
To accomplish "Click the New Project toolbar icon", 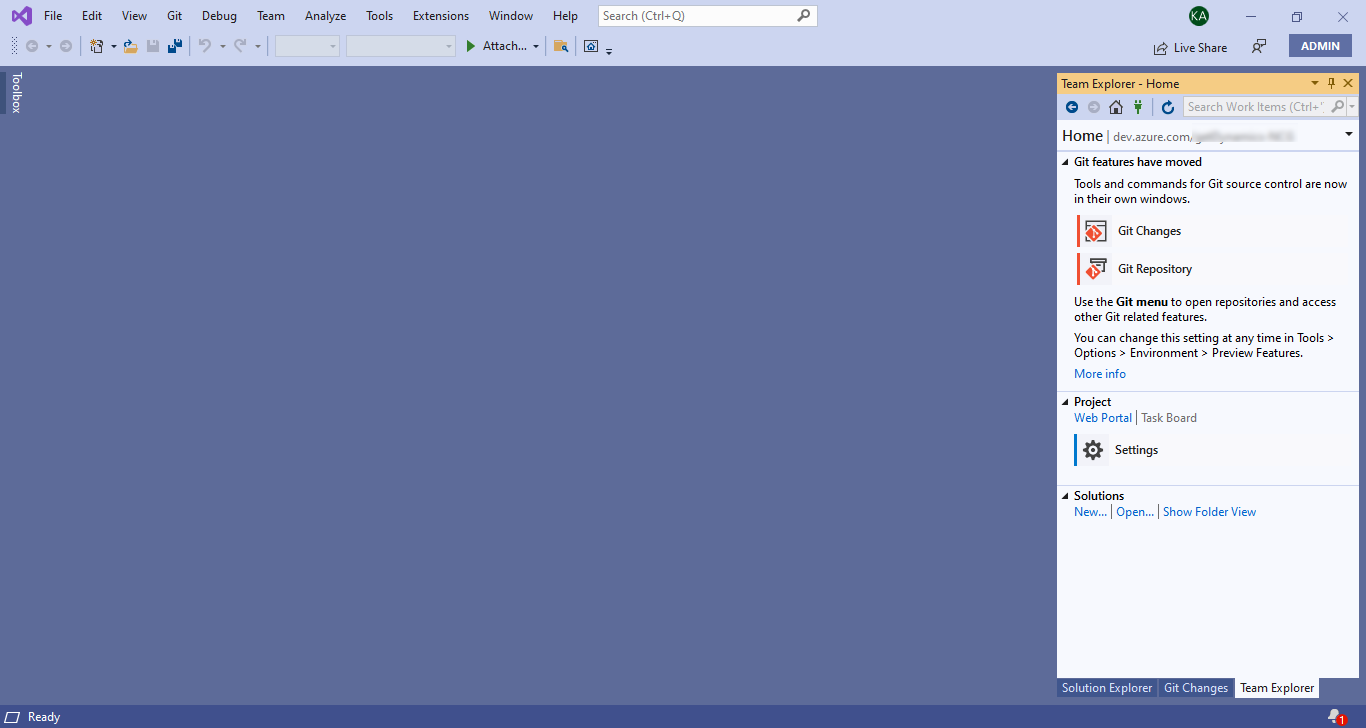I will (97, 46).
